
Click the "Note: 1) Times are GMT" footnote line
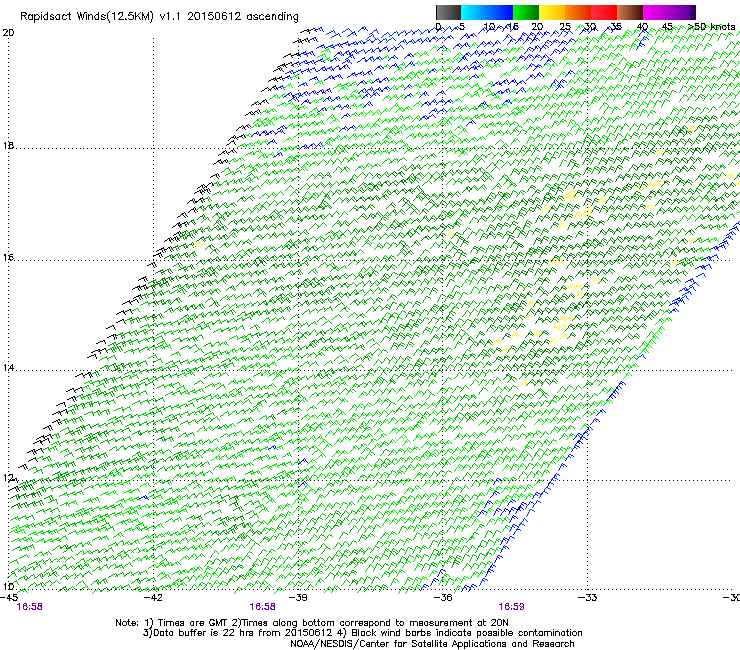tap(312, 623)
